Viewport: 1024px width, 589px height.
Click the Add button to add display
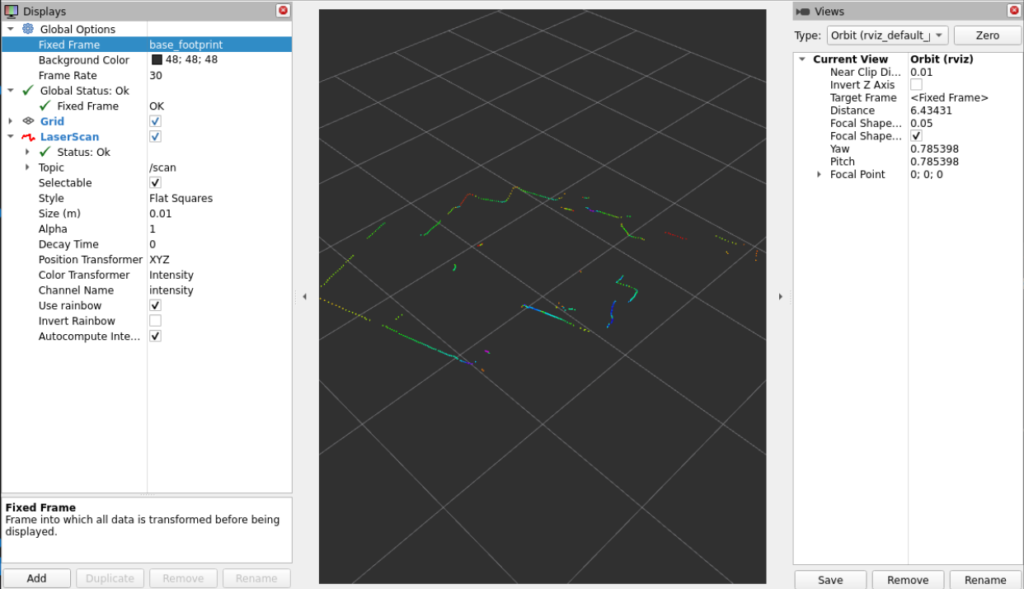tap(37, 578)
